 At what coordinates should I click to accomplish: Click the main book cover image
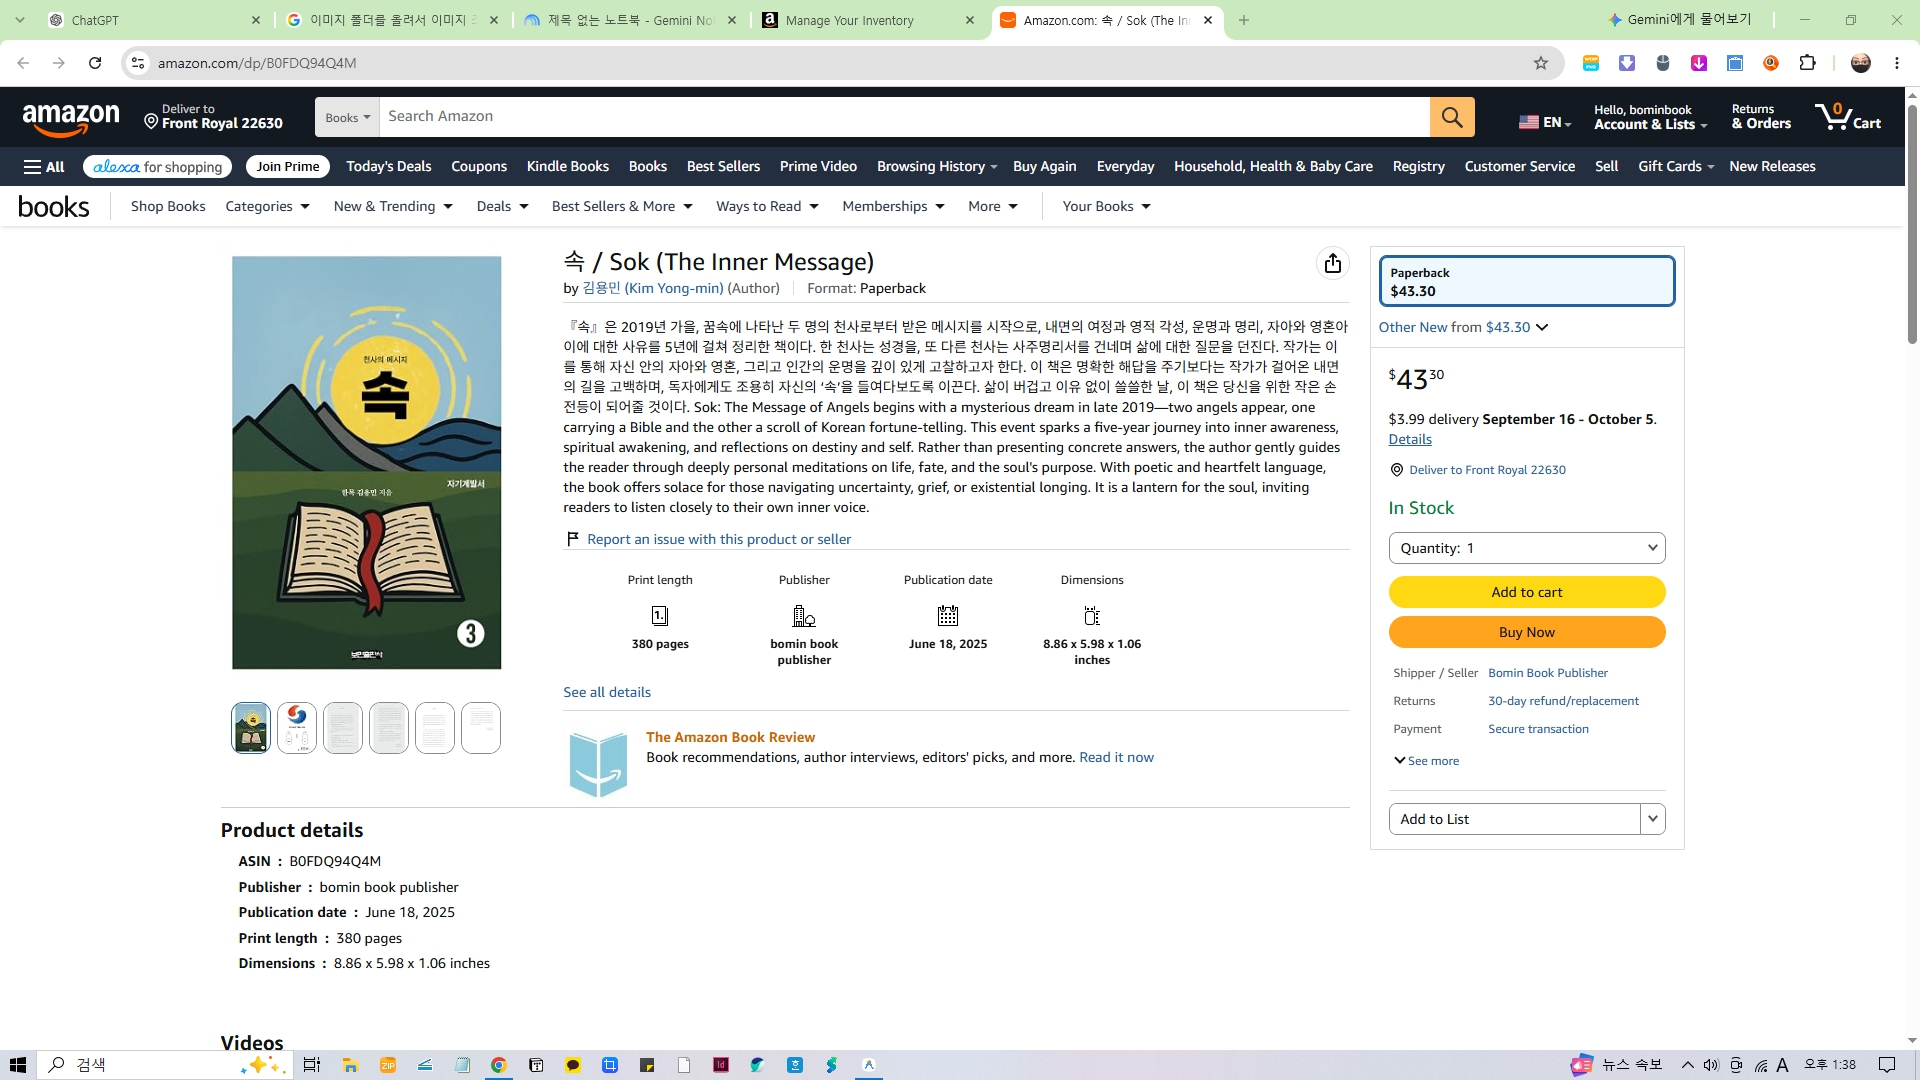pos(367,463)
